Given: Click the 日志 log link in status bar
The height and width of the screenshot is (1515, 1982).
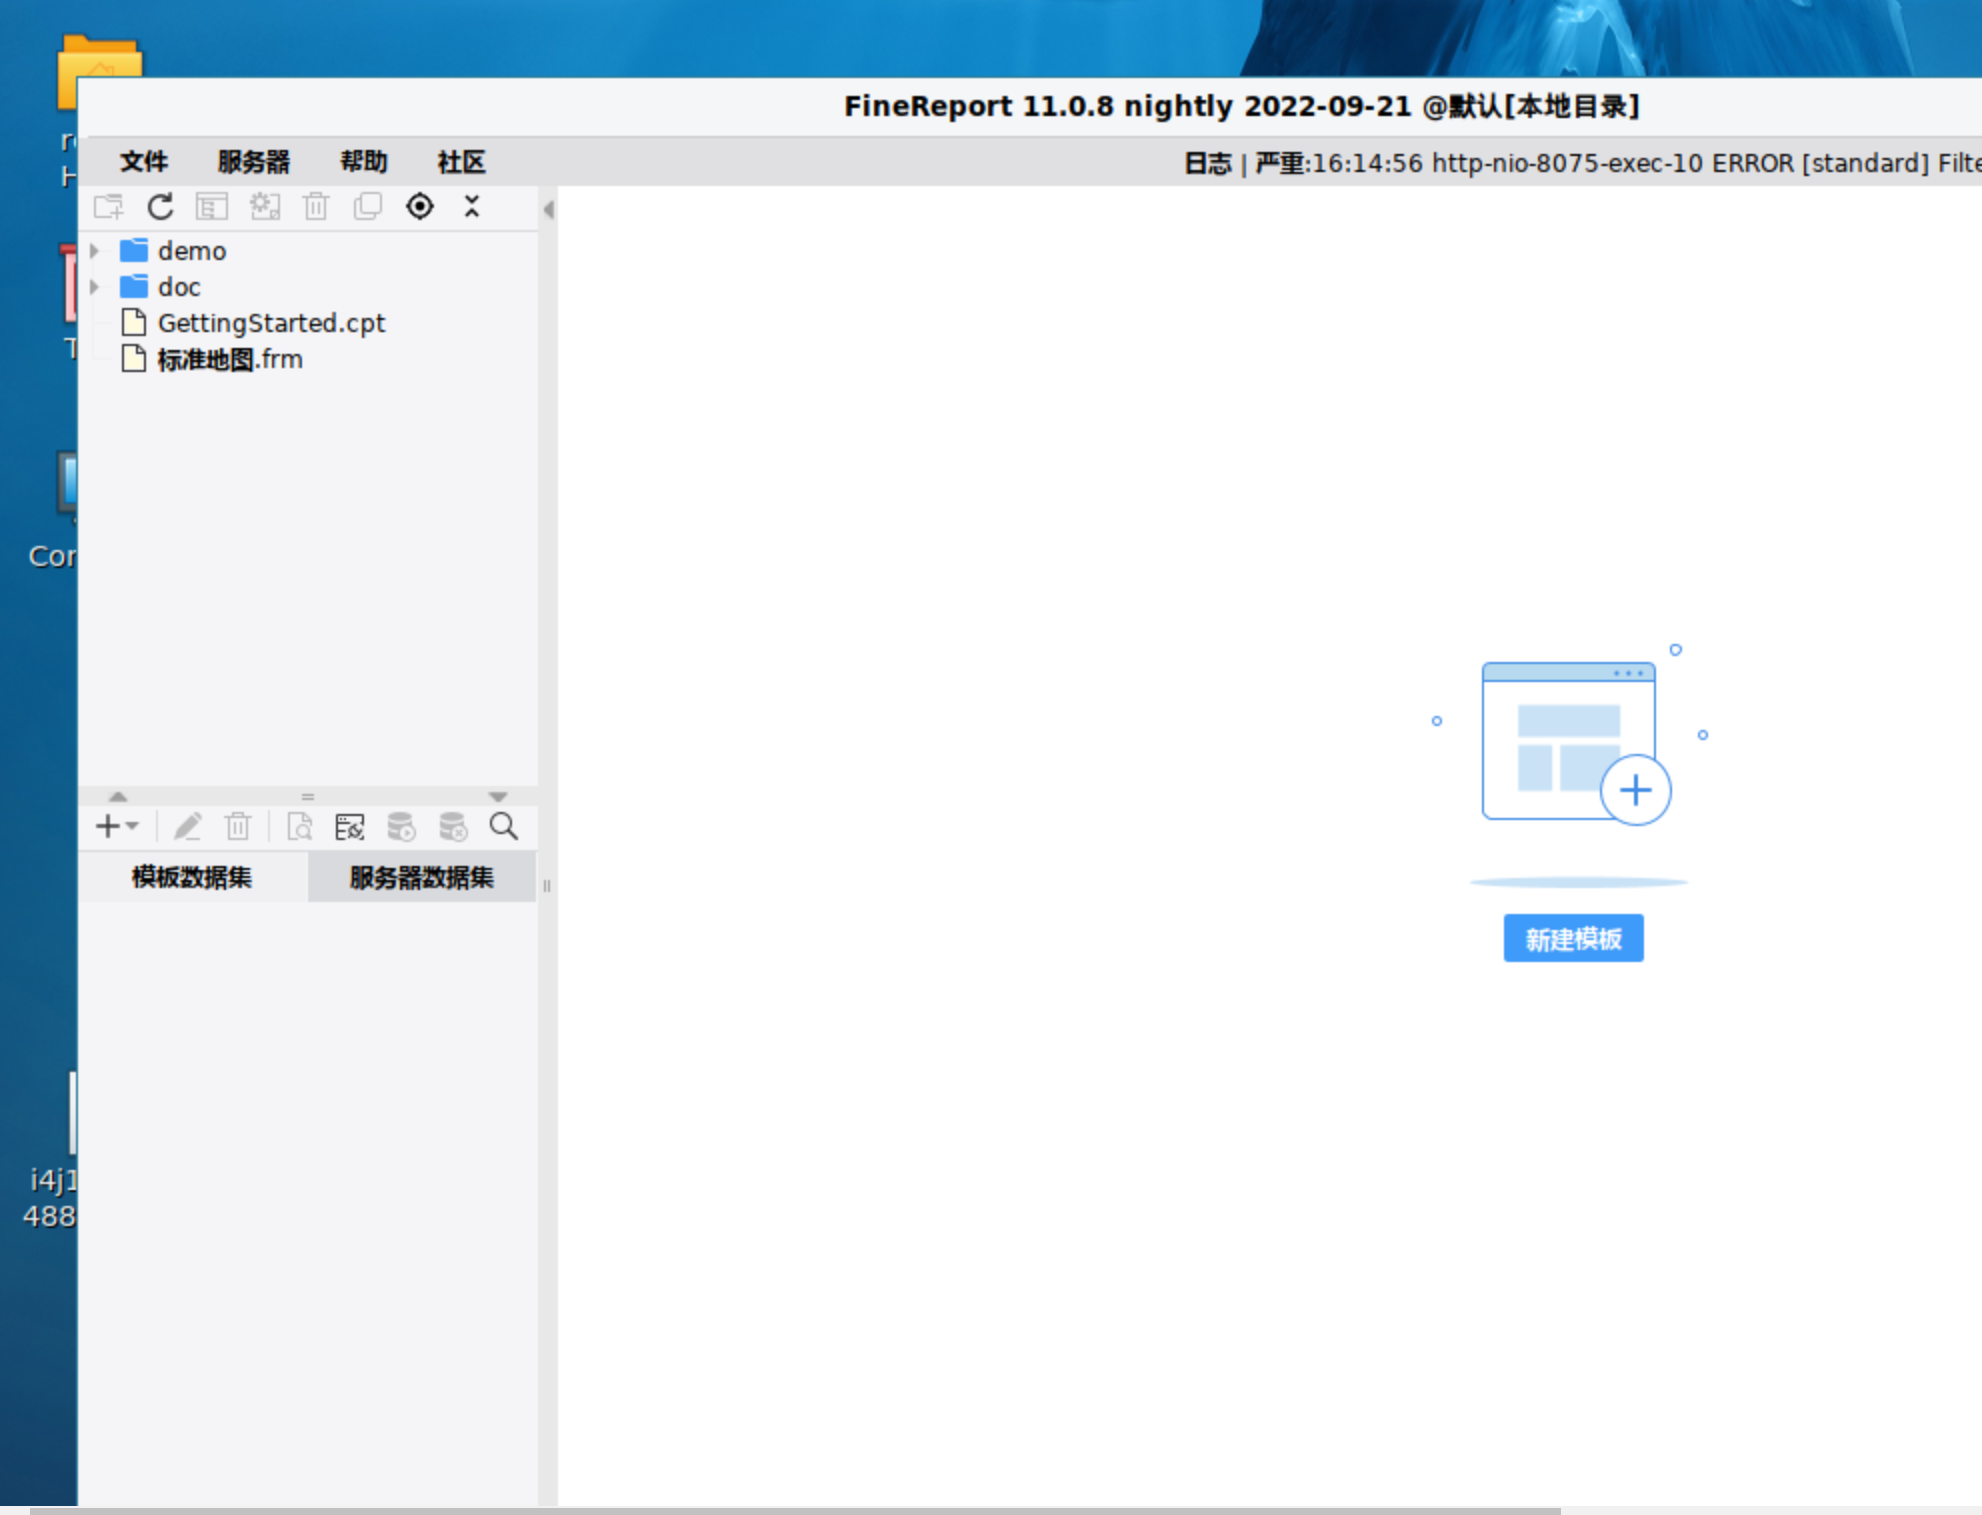Looking at the screenshot, I should pyautogui.click(x=1207, y=163).
